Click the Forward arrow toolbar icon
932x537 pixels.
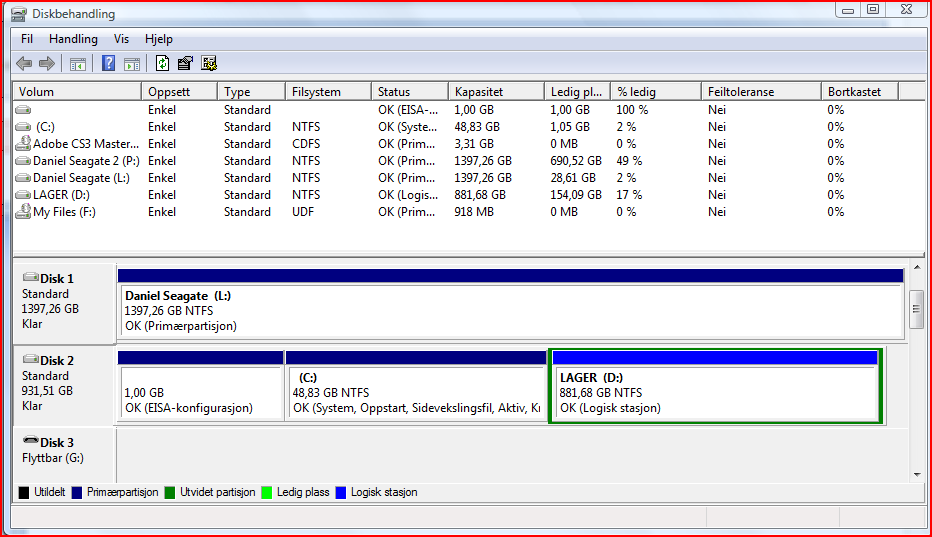[x=46, y=64]
